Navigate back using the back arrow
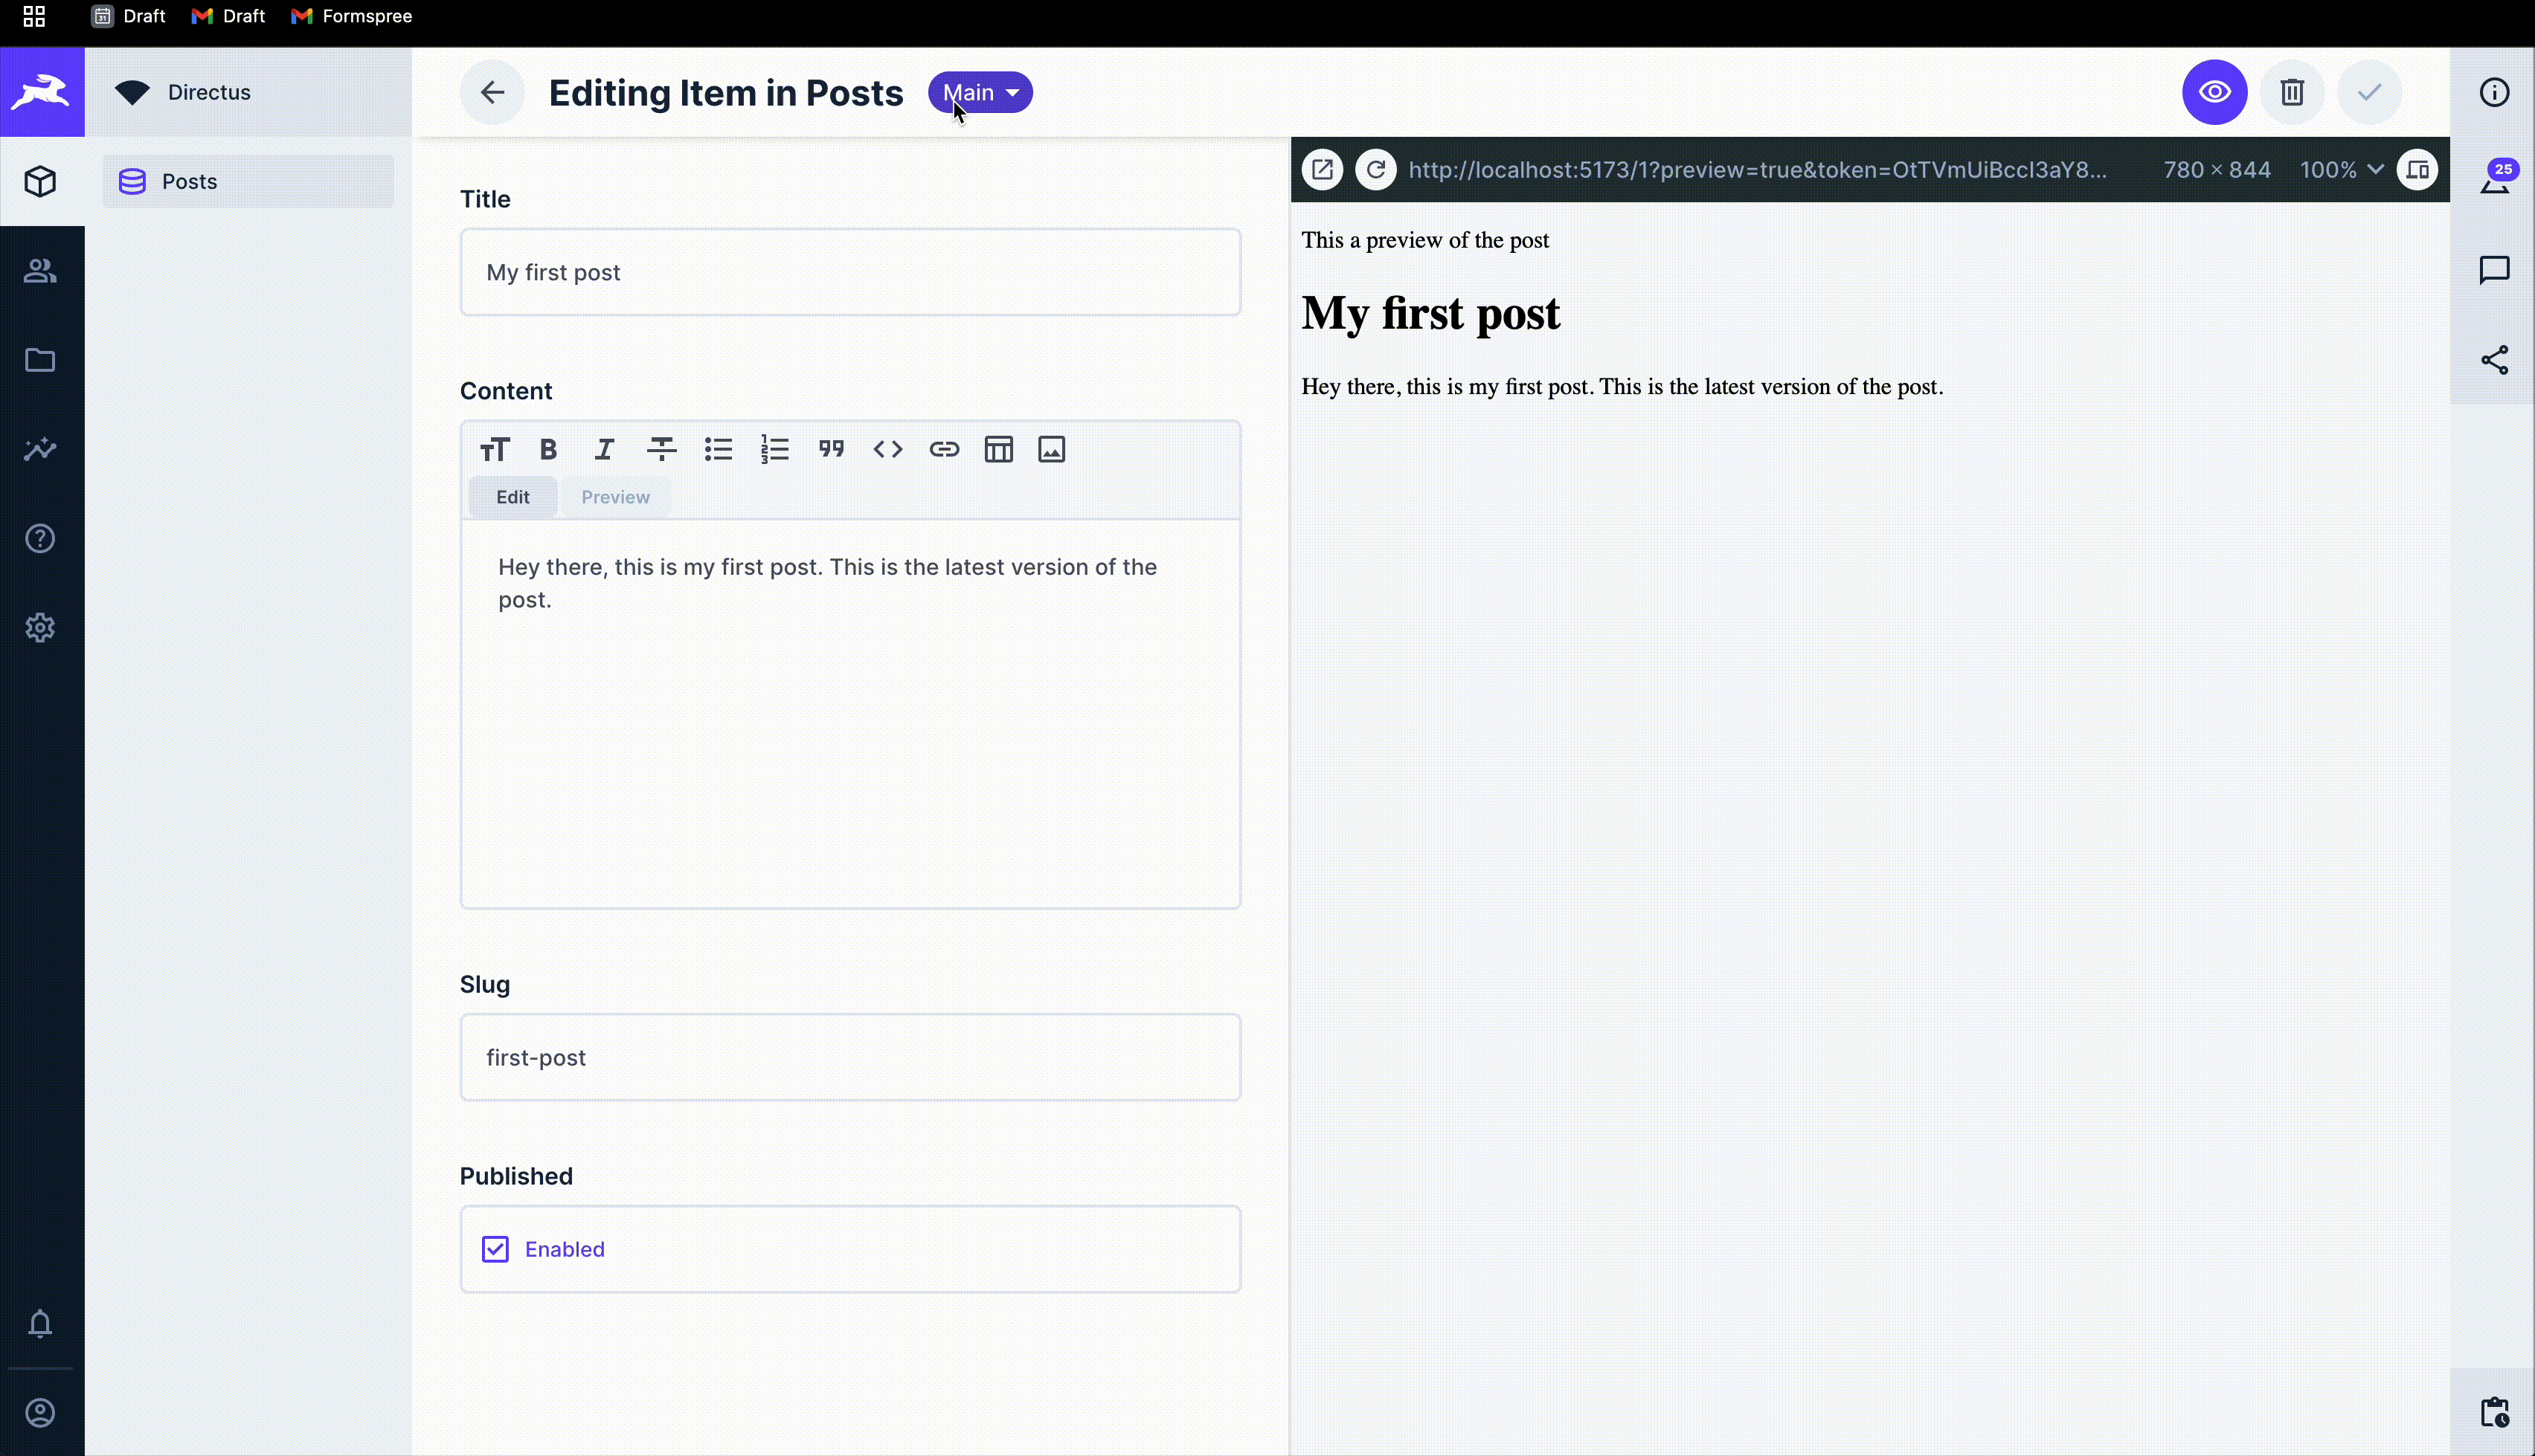 (492, 92)
